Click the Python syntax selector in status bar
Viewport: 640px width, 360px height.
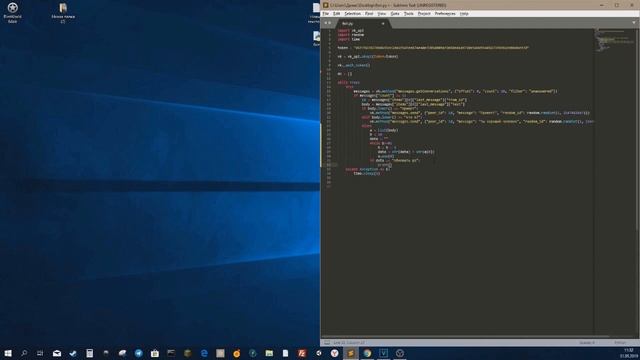pos(620,343)
